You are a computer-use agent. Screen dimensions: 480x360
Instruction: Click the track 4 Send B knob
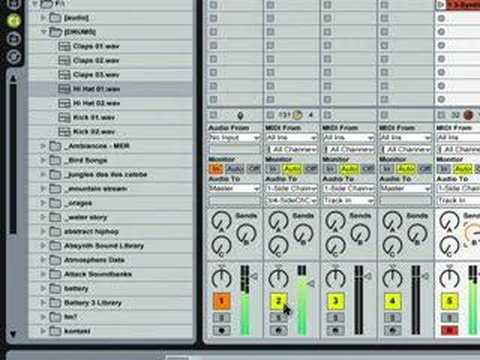[417, 233]
